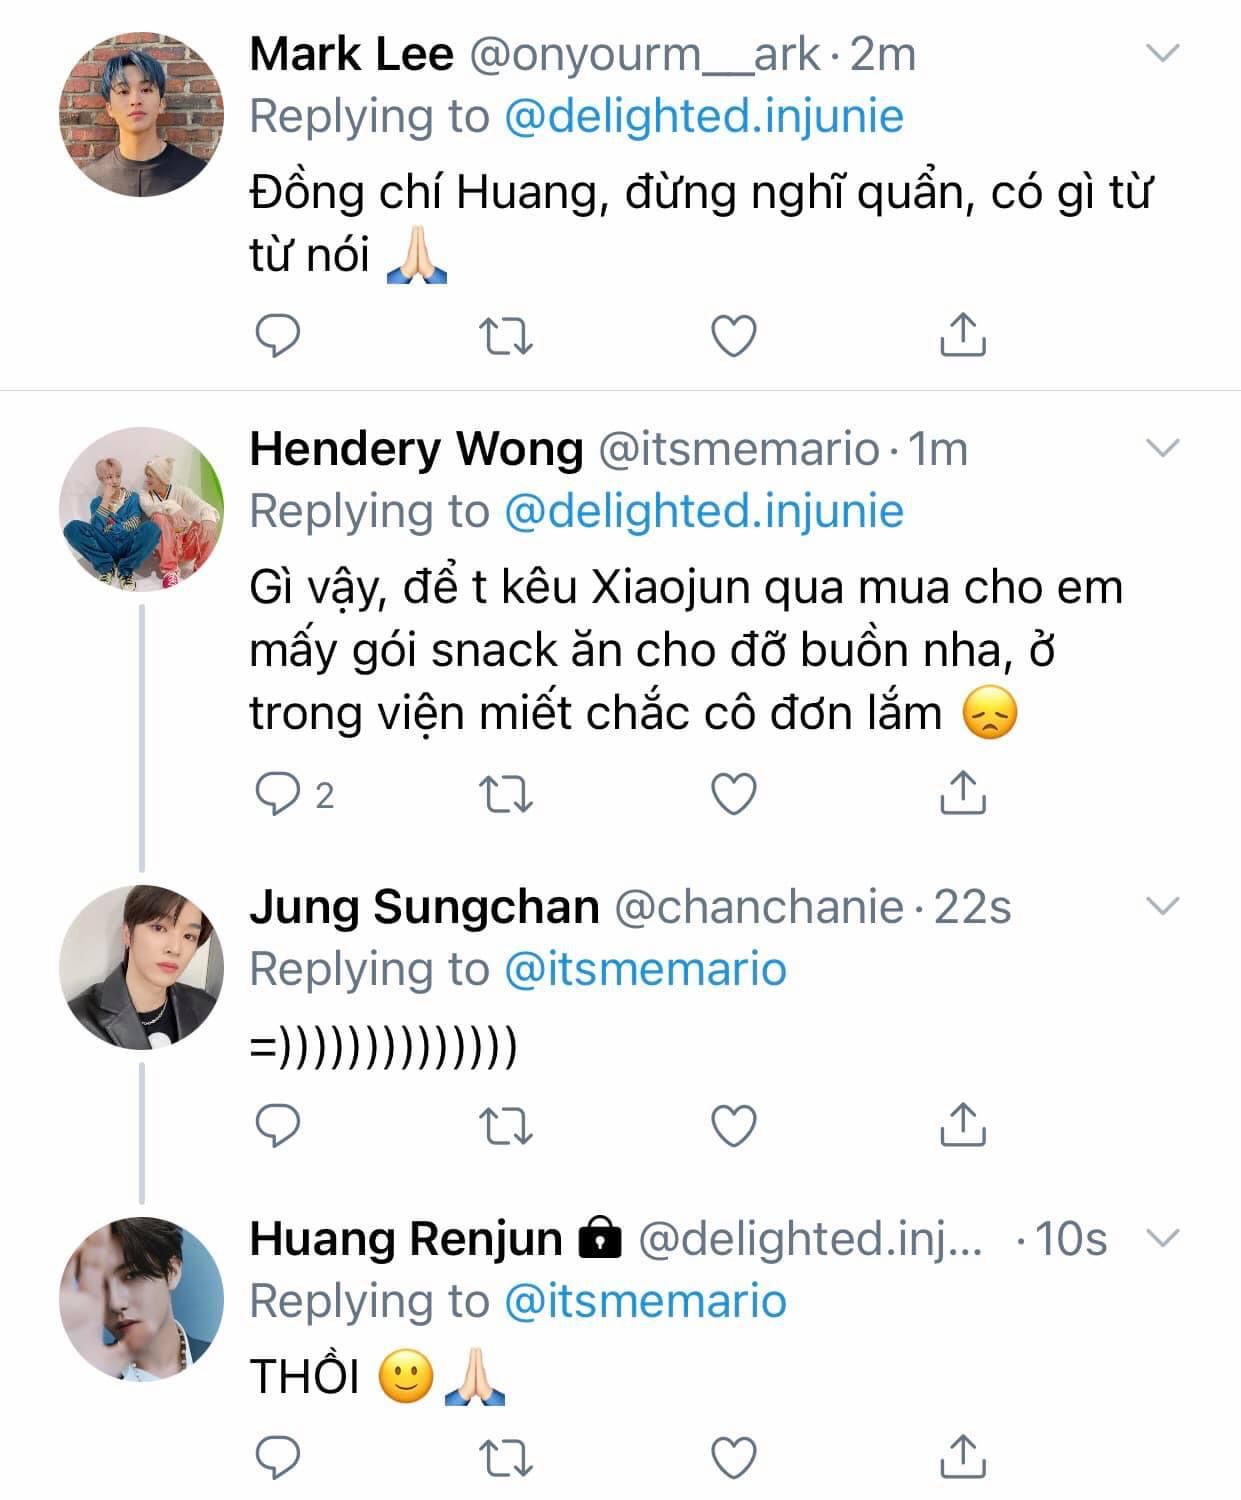Screen dimensions: 1241x1500
Task: Share Huang Renjun's tweet
Action: click(x=963, y=1456)
